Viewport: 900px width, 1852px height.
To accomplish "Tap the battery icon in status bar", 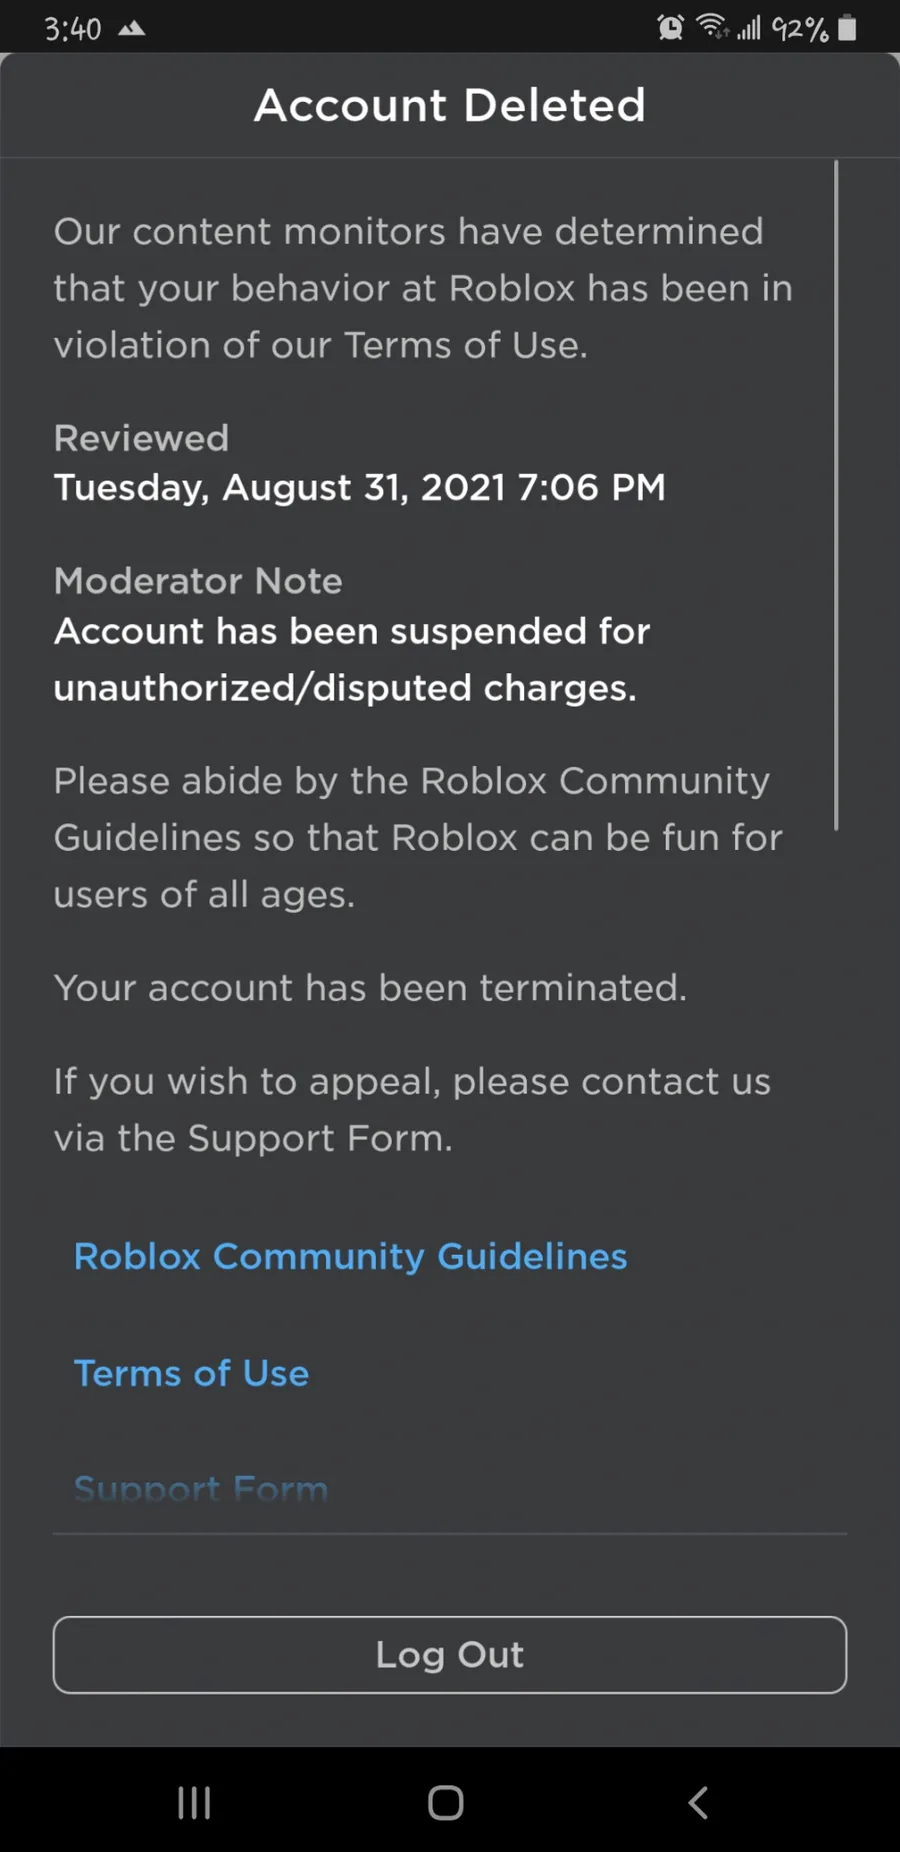I will [x=847, y=28].
